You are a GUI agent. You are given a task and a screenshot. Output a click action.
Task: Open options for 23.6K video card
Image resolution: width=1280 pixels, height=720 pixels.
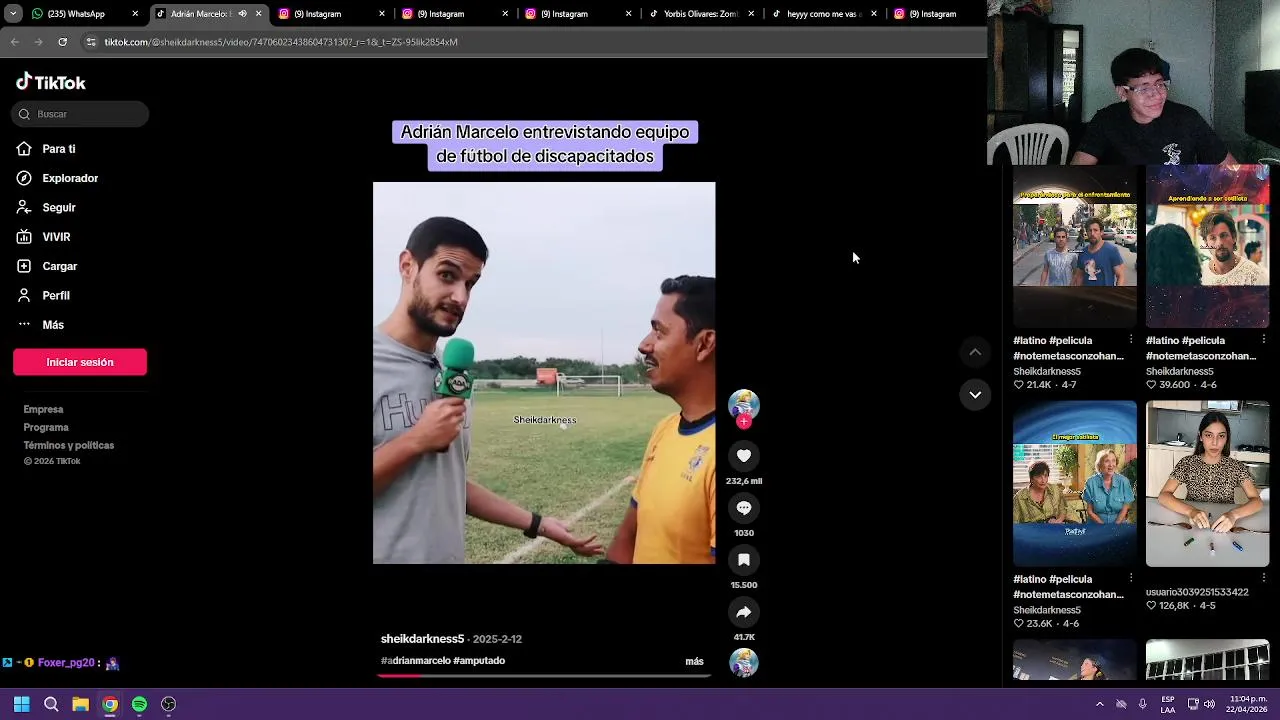pos(1131,578)
